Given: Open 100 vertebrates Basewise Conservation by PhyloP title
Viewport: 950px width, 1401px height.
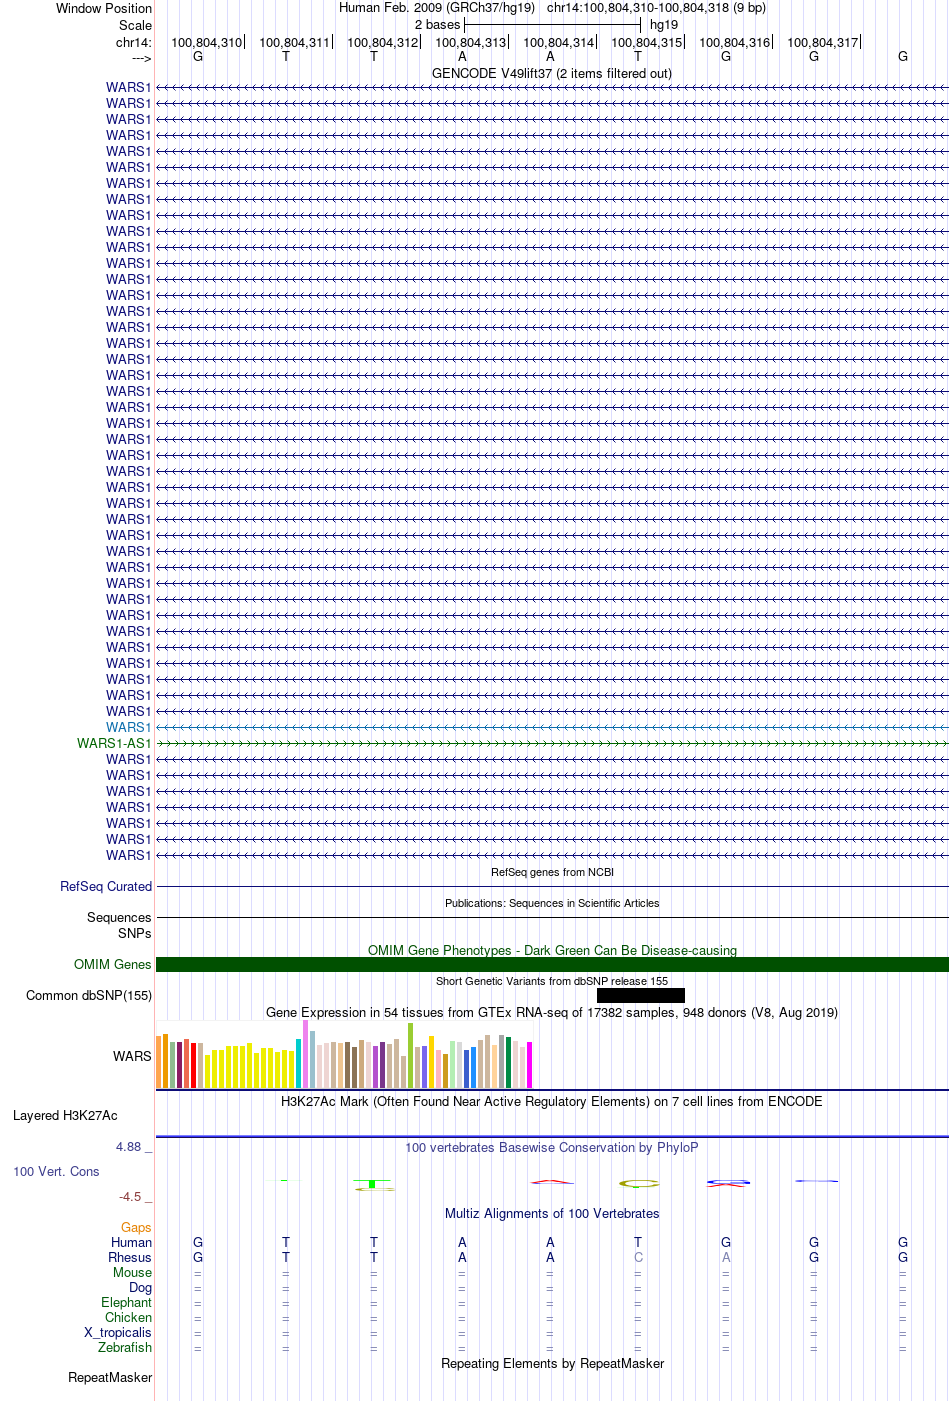Looking at the screenshot, I should coord(552,1147).
